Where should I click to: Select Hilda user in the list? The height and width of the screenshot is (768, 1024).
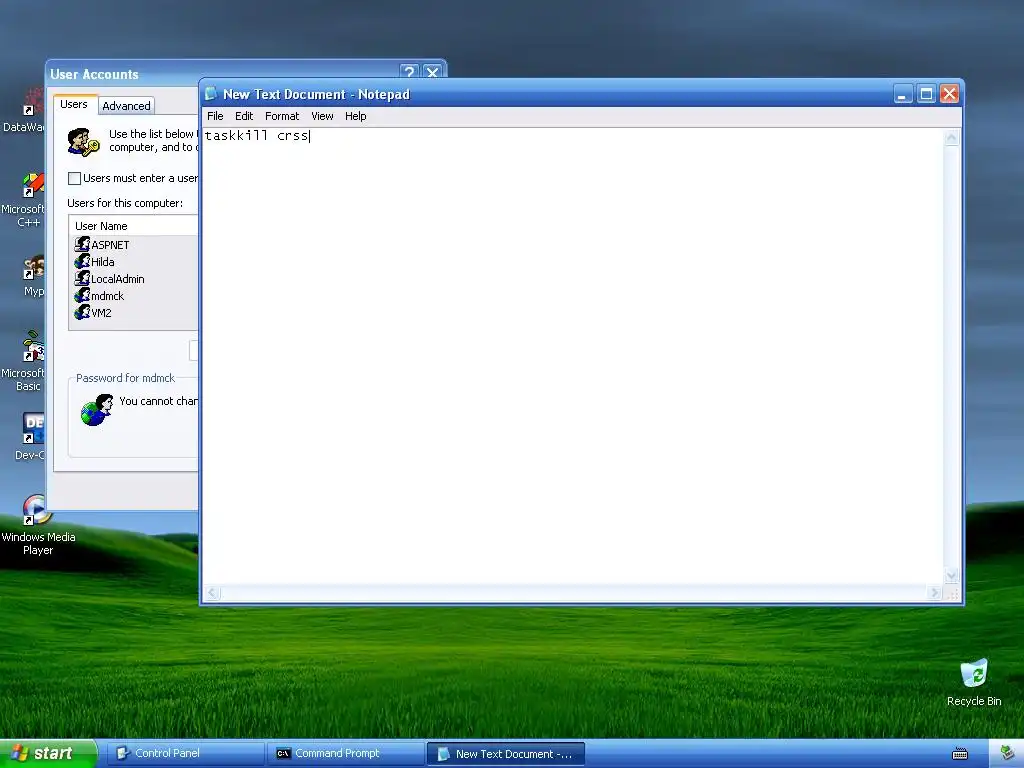[x=103, y=262]
